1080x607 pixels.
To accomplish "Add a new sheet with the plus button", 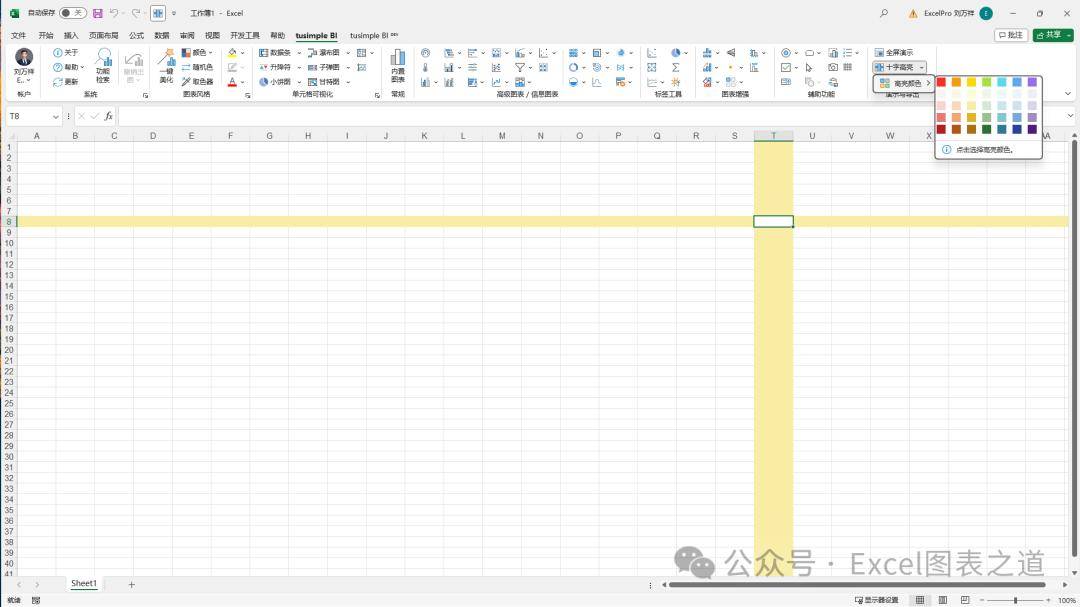I will (x=130, y=583).
